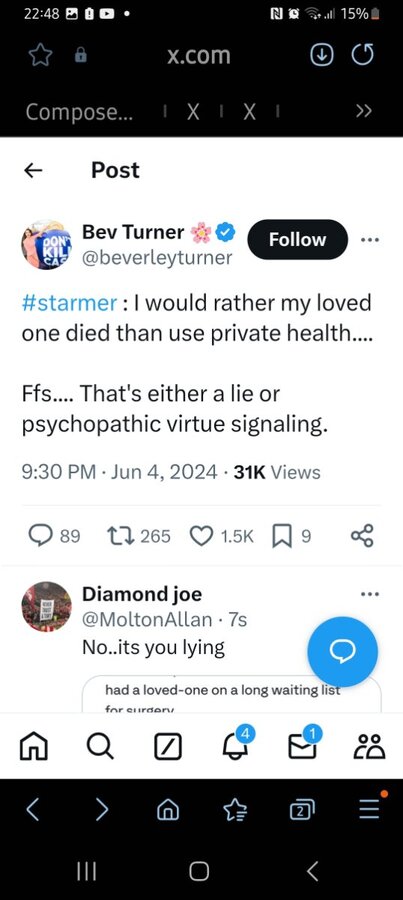Open communities people icon
Screen dimensions: 403x900
[370, 747]
